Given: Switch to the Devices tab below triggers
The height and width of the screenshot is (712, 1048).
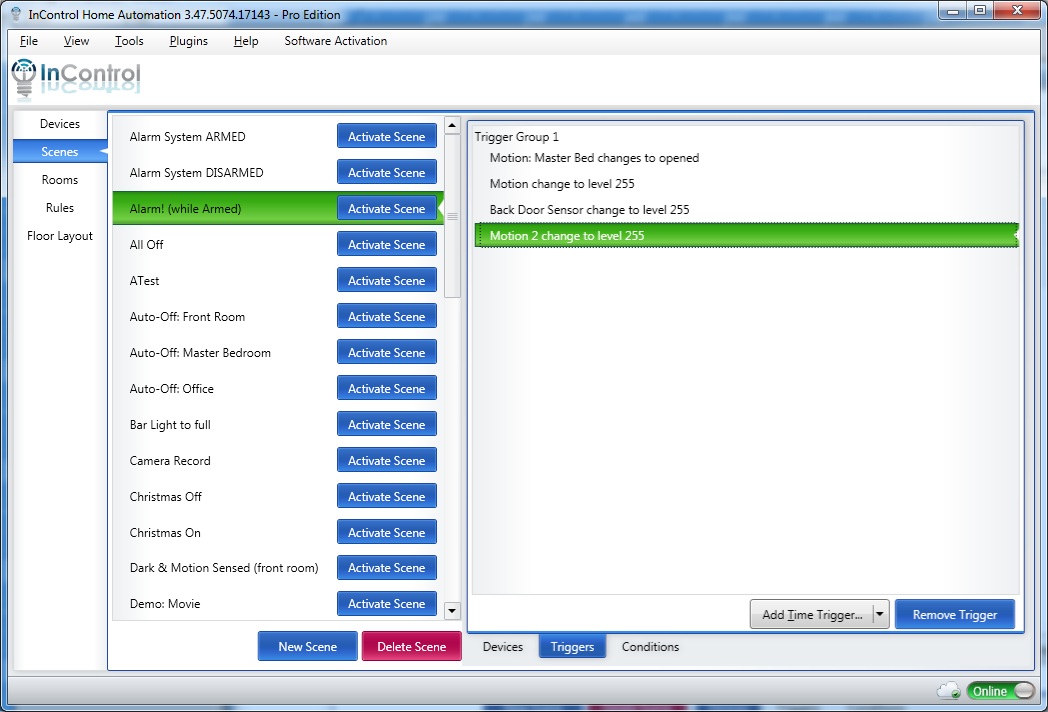Looking at the screenshot, I should [502, 647].
